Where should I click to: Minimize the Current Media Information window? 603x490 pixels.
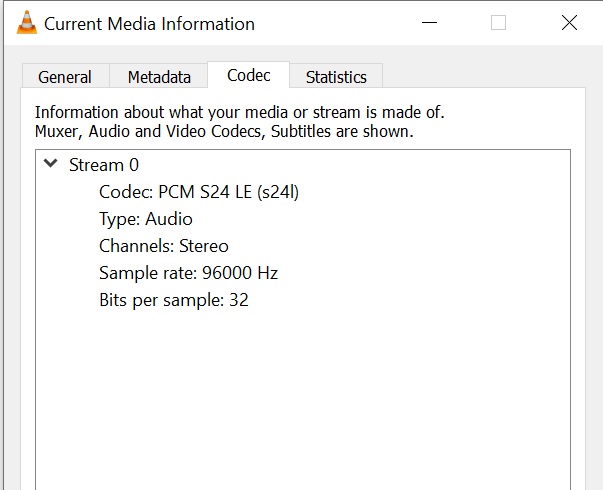click(430, 23)
